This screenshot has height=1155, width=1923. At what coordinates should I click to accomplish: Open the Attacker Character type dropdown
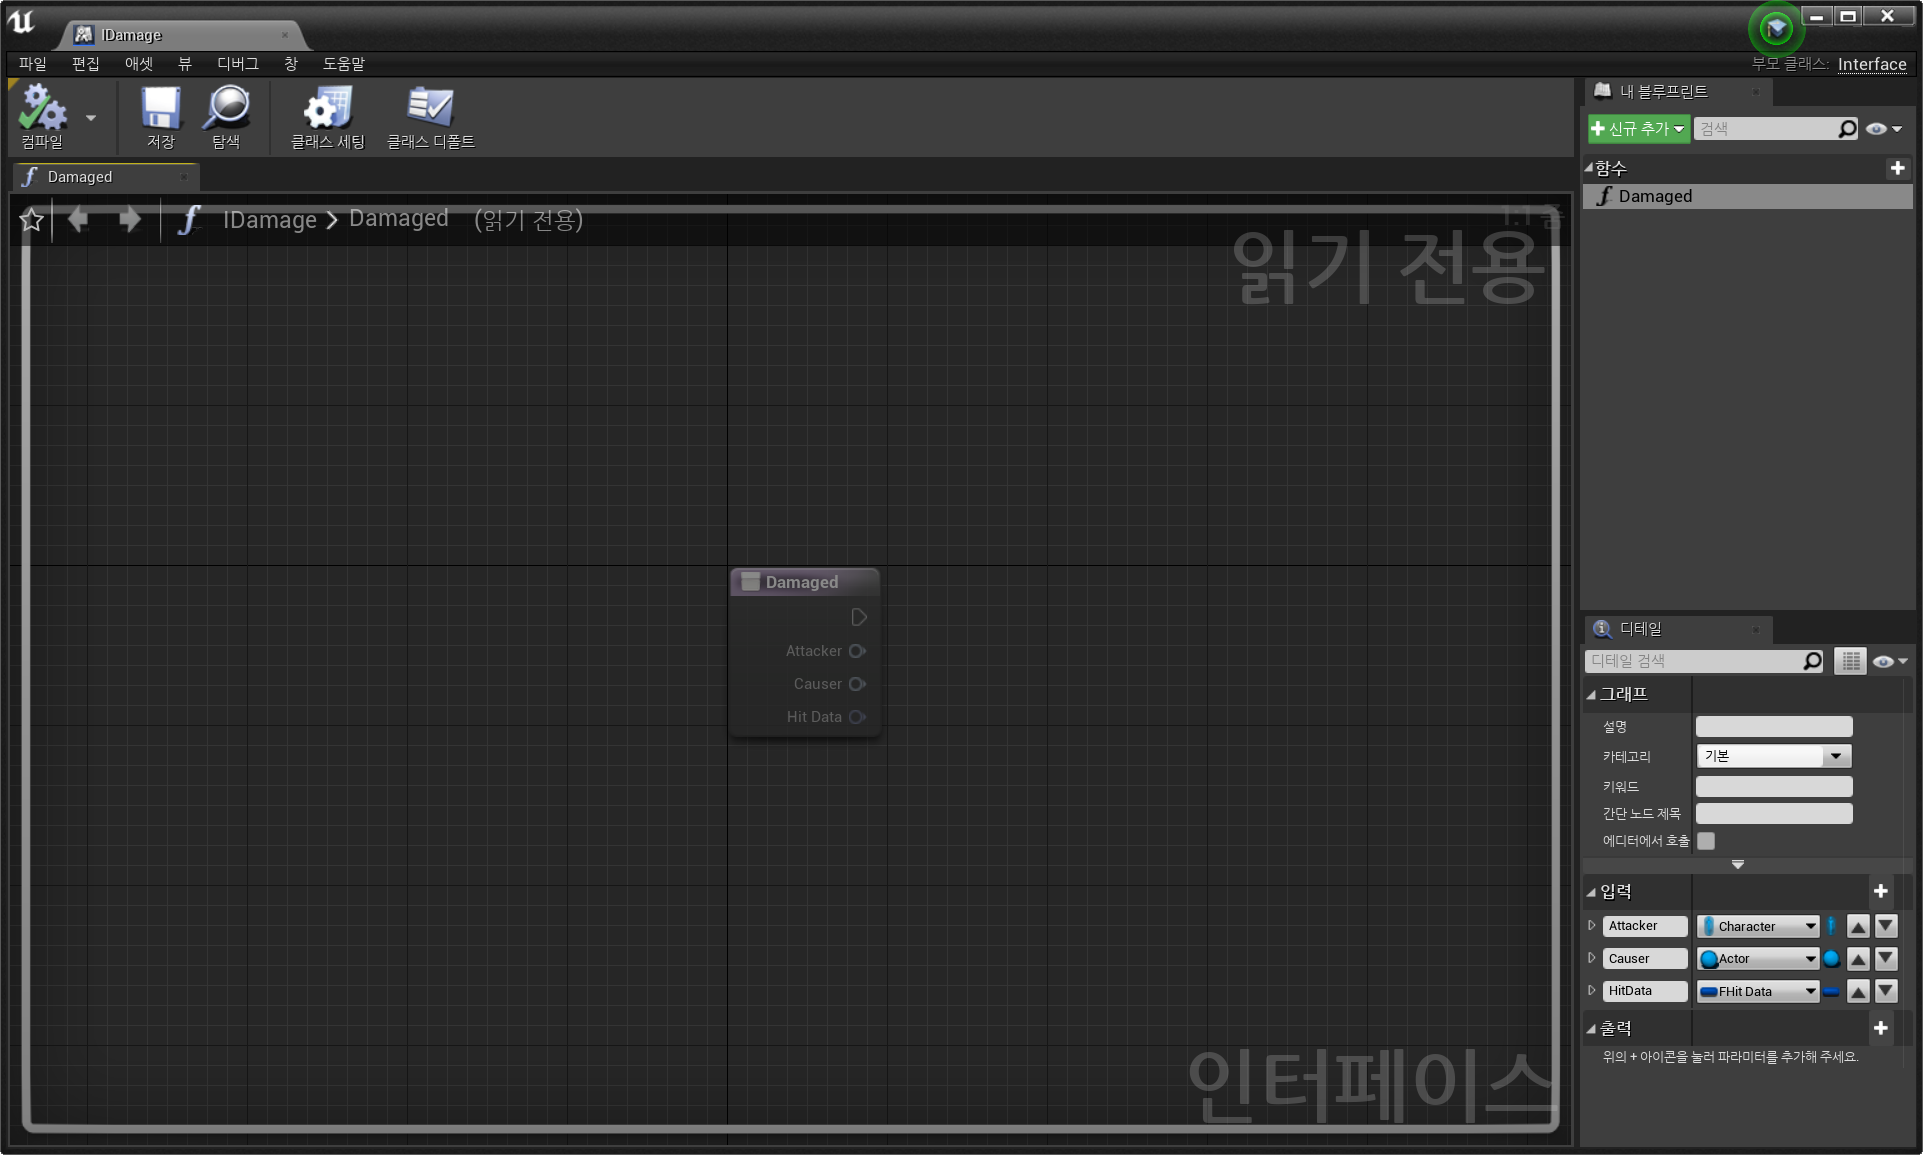[x=1758, y=926]
